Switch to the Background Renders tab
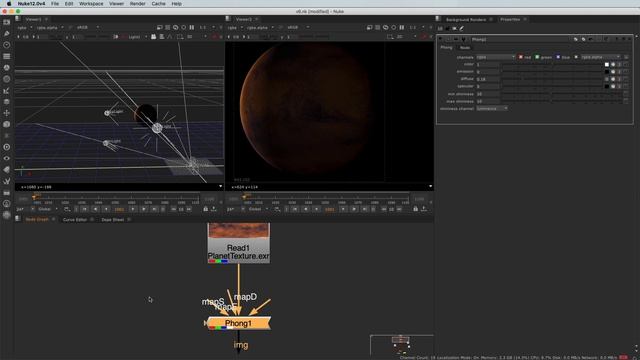This screenshot has width=640, height=360. tap(466, 20)
